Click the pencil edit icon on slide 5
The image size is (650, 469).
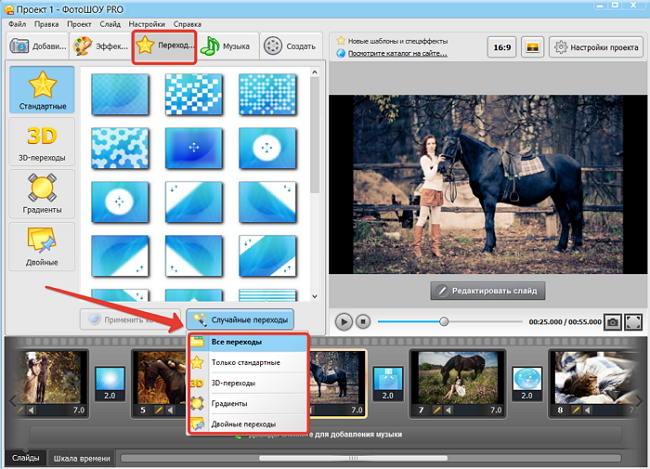pyautogui.click(x=158, y=410)
